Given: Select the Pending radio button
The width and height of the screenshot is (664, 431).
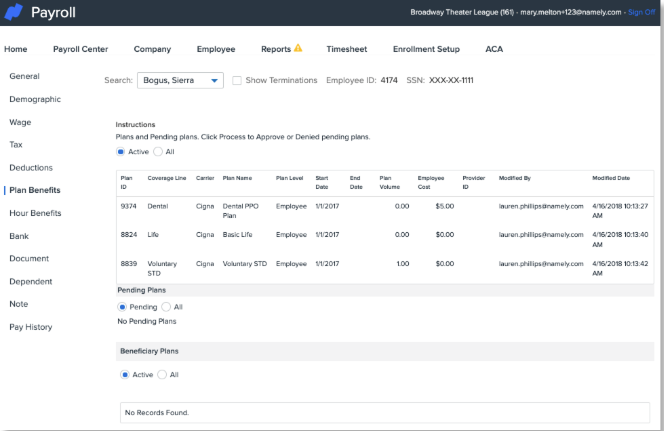Looking at the screenshot, I should (123, 307).
